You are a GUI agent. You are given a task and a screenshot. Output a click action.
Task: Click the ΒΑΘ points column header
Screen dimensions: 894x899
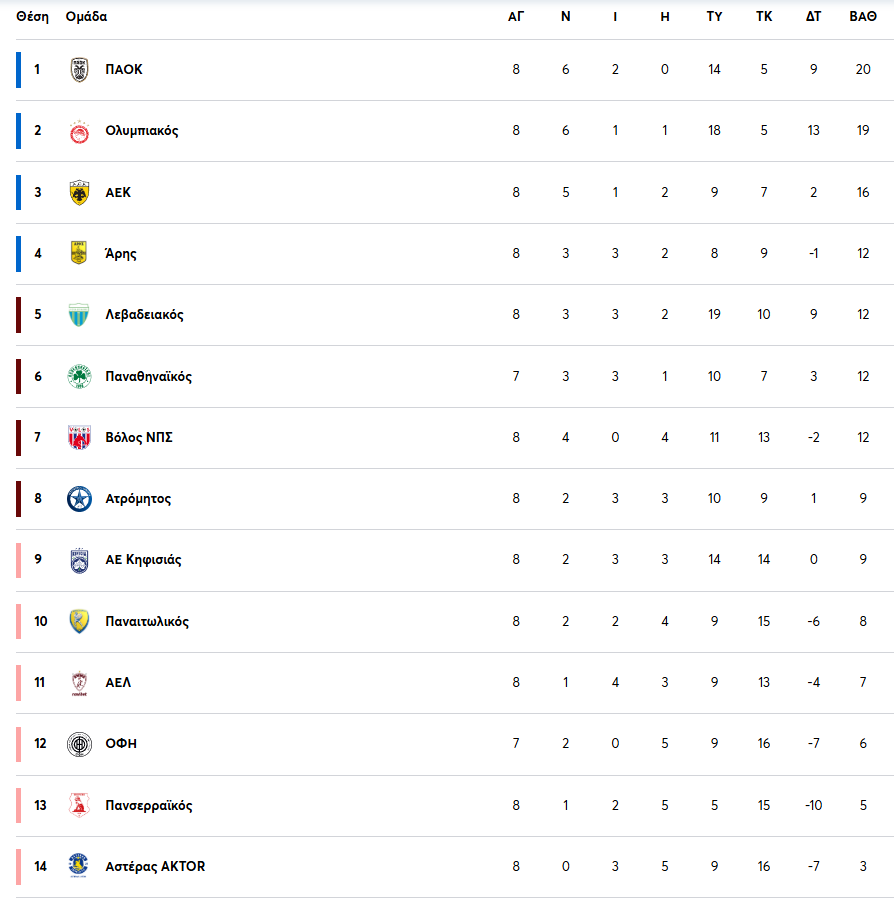[862, 17]
